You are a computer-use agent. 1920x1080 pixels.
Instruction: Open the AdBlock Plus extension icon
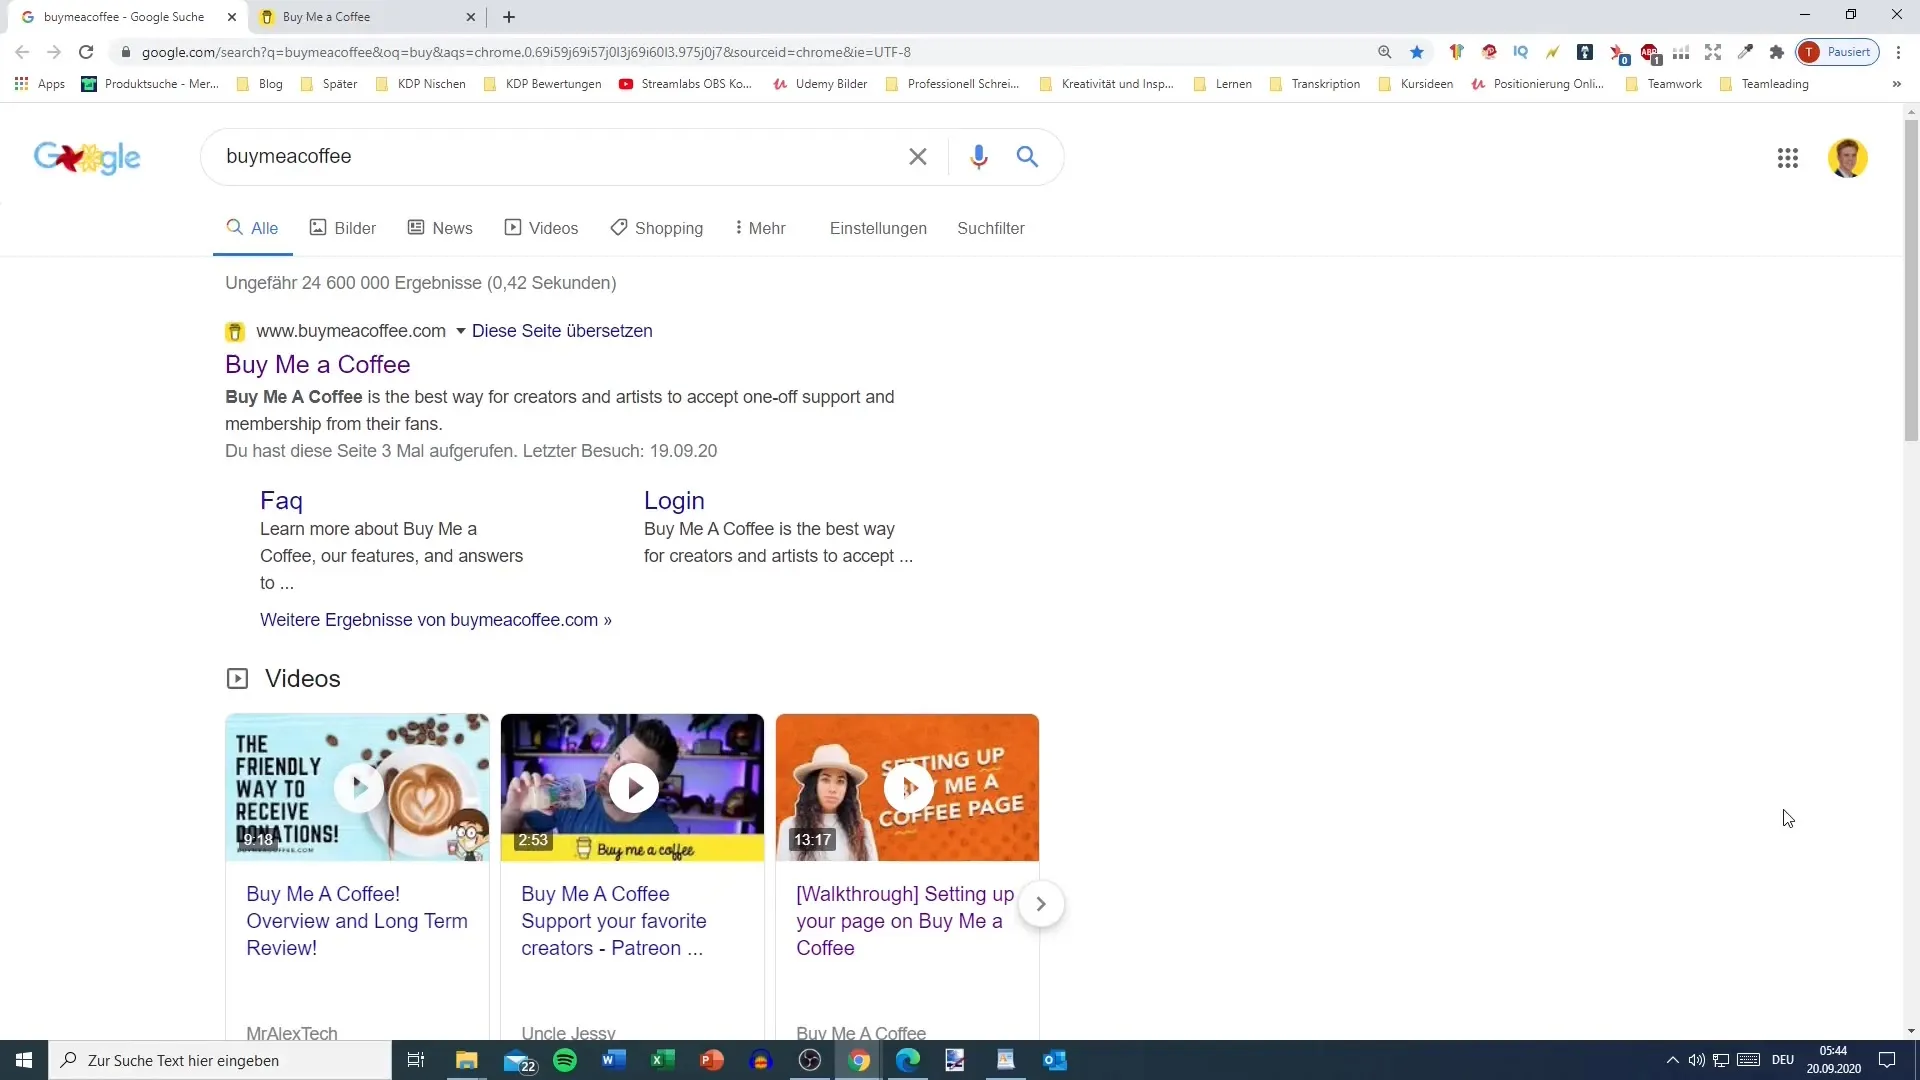click(1649, 52)
